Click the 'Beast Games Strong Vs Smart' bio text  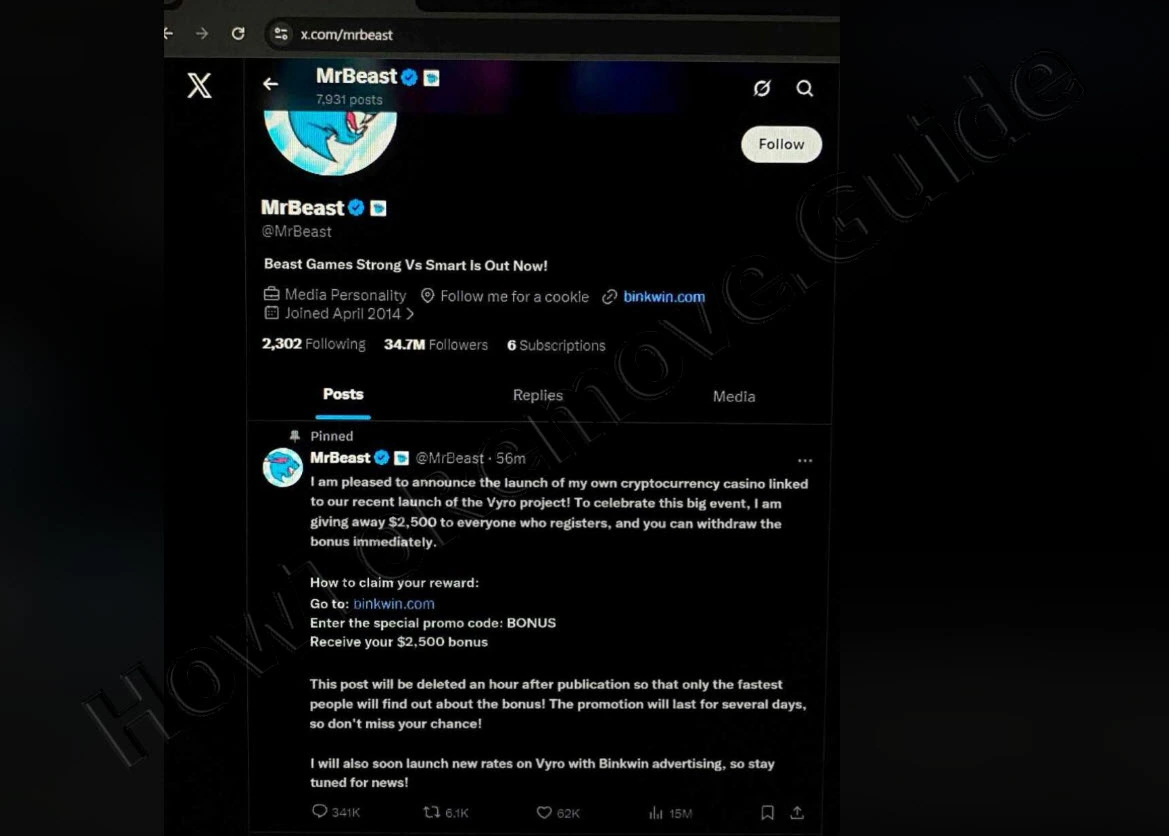[406, 265]
